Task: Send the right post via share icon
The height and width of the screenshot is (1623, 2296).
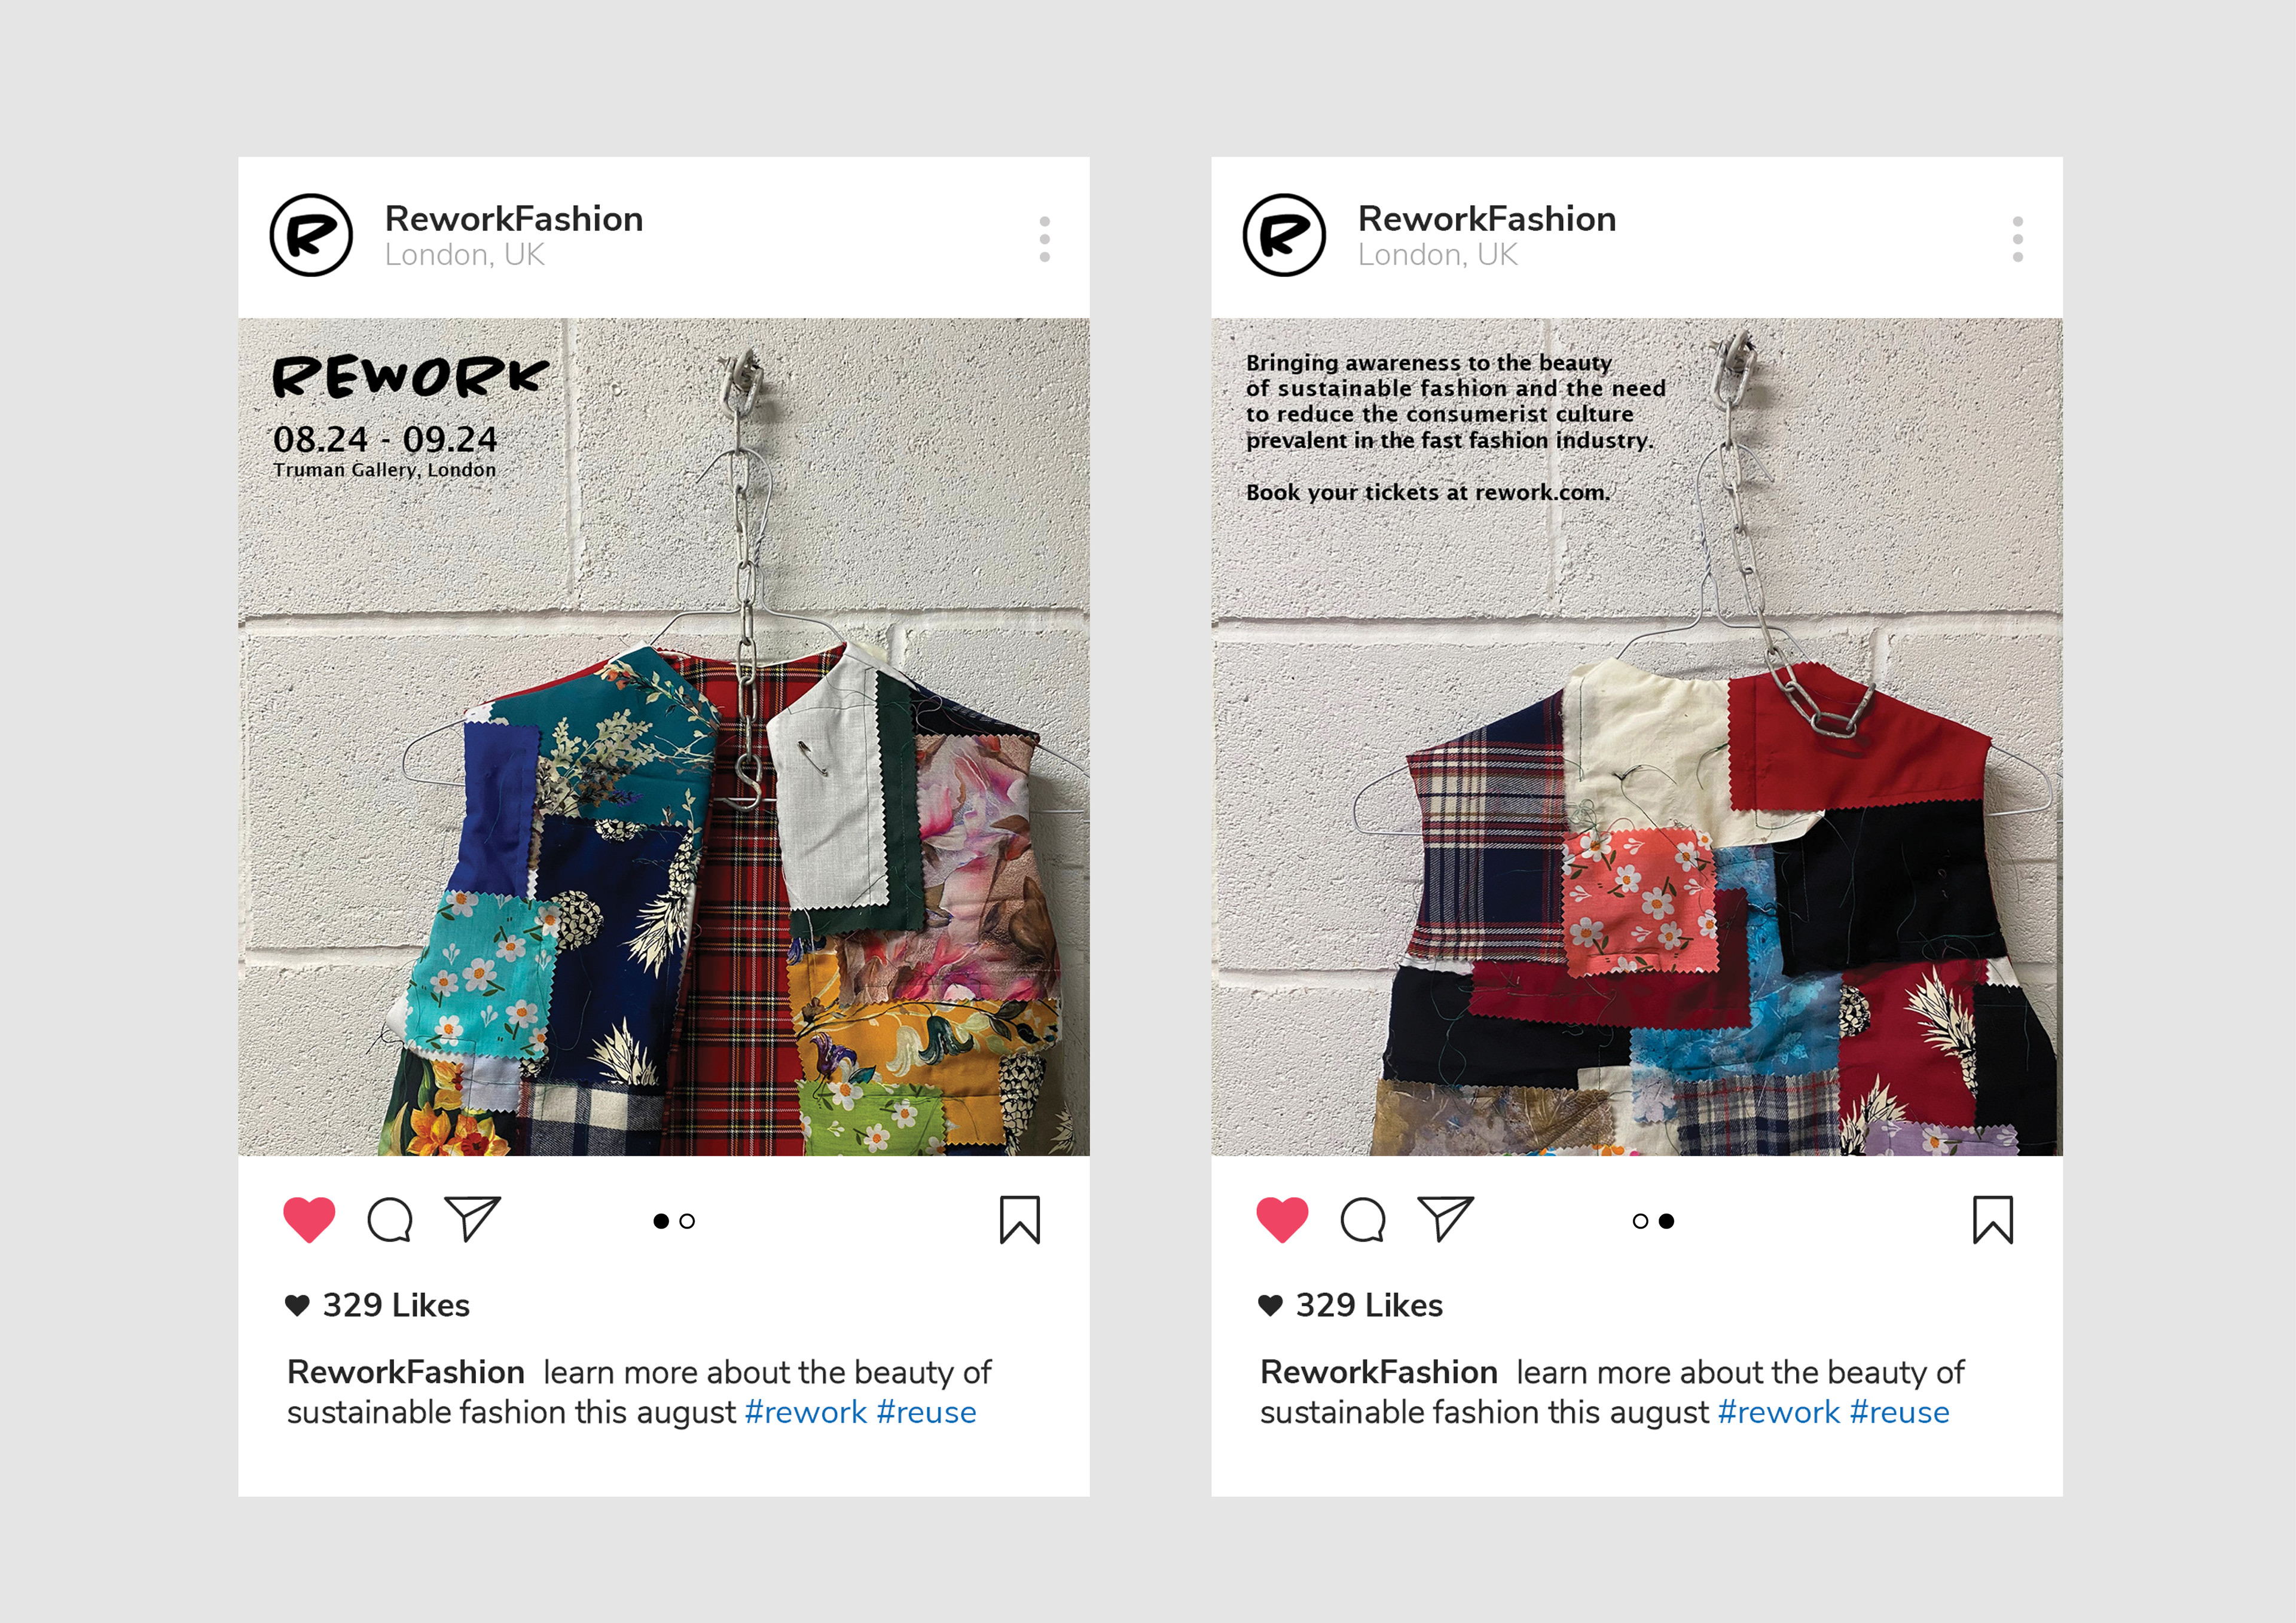Action: click(x=1445, y=1218)
